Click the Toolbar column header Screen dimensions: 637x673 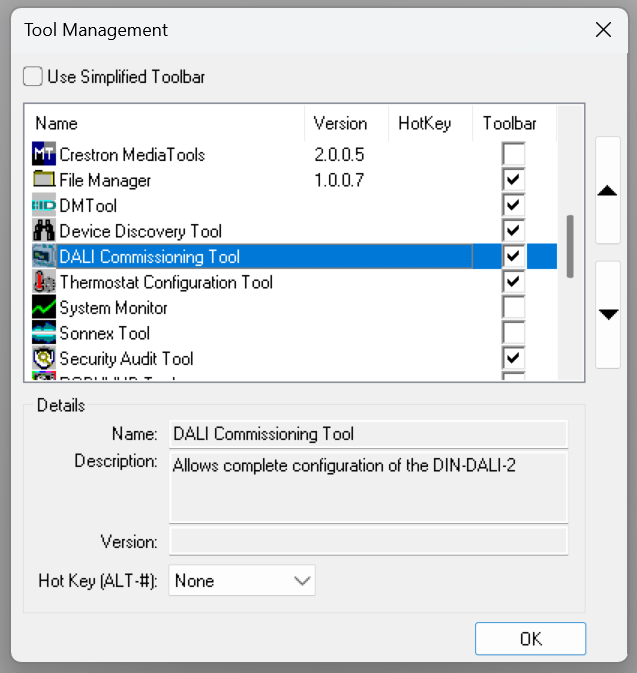[514, 123]
